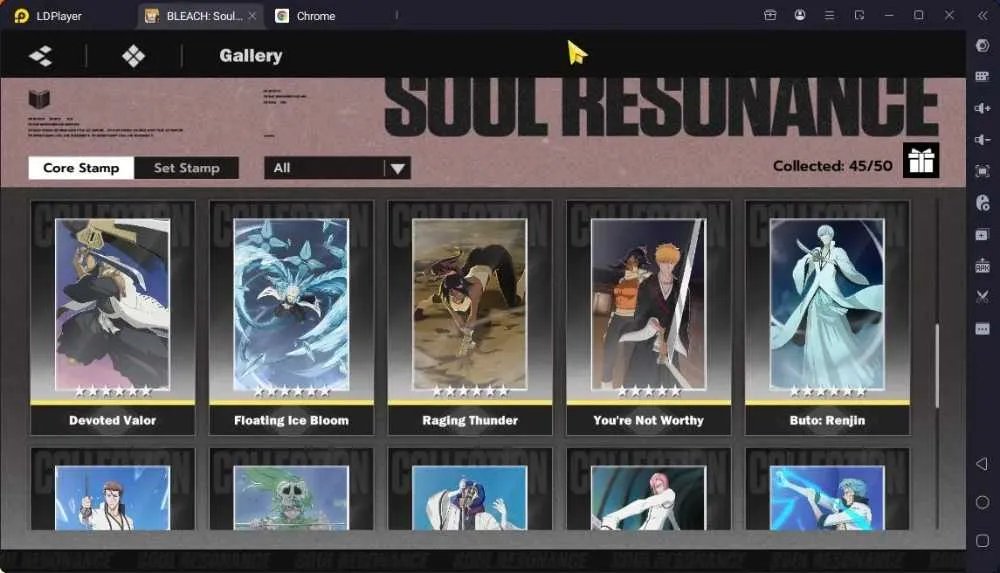Switch to the Set Stamp toggle
1000x573 pixels.
pos(186,168)
